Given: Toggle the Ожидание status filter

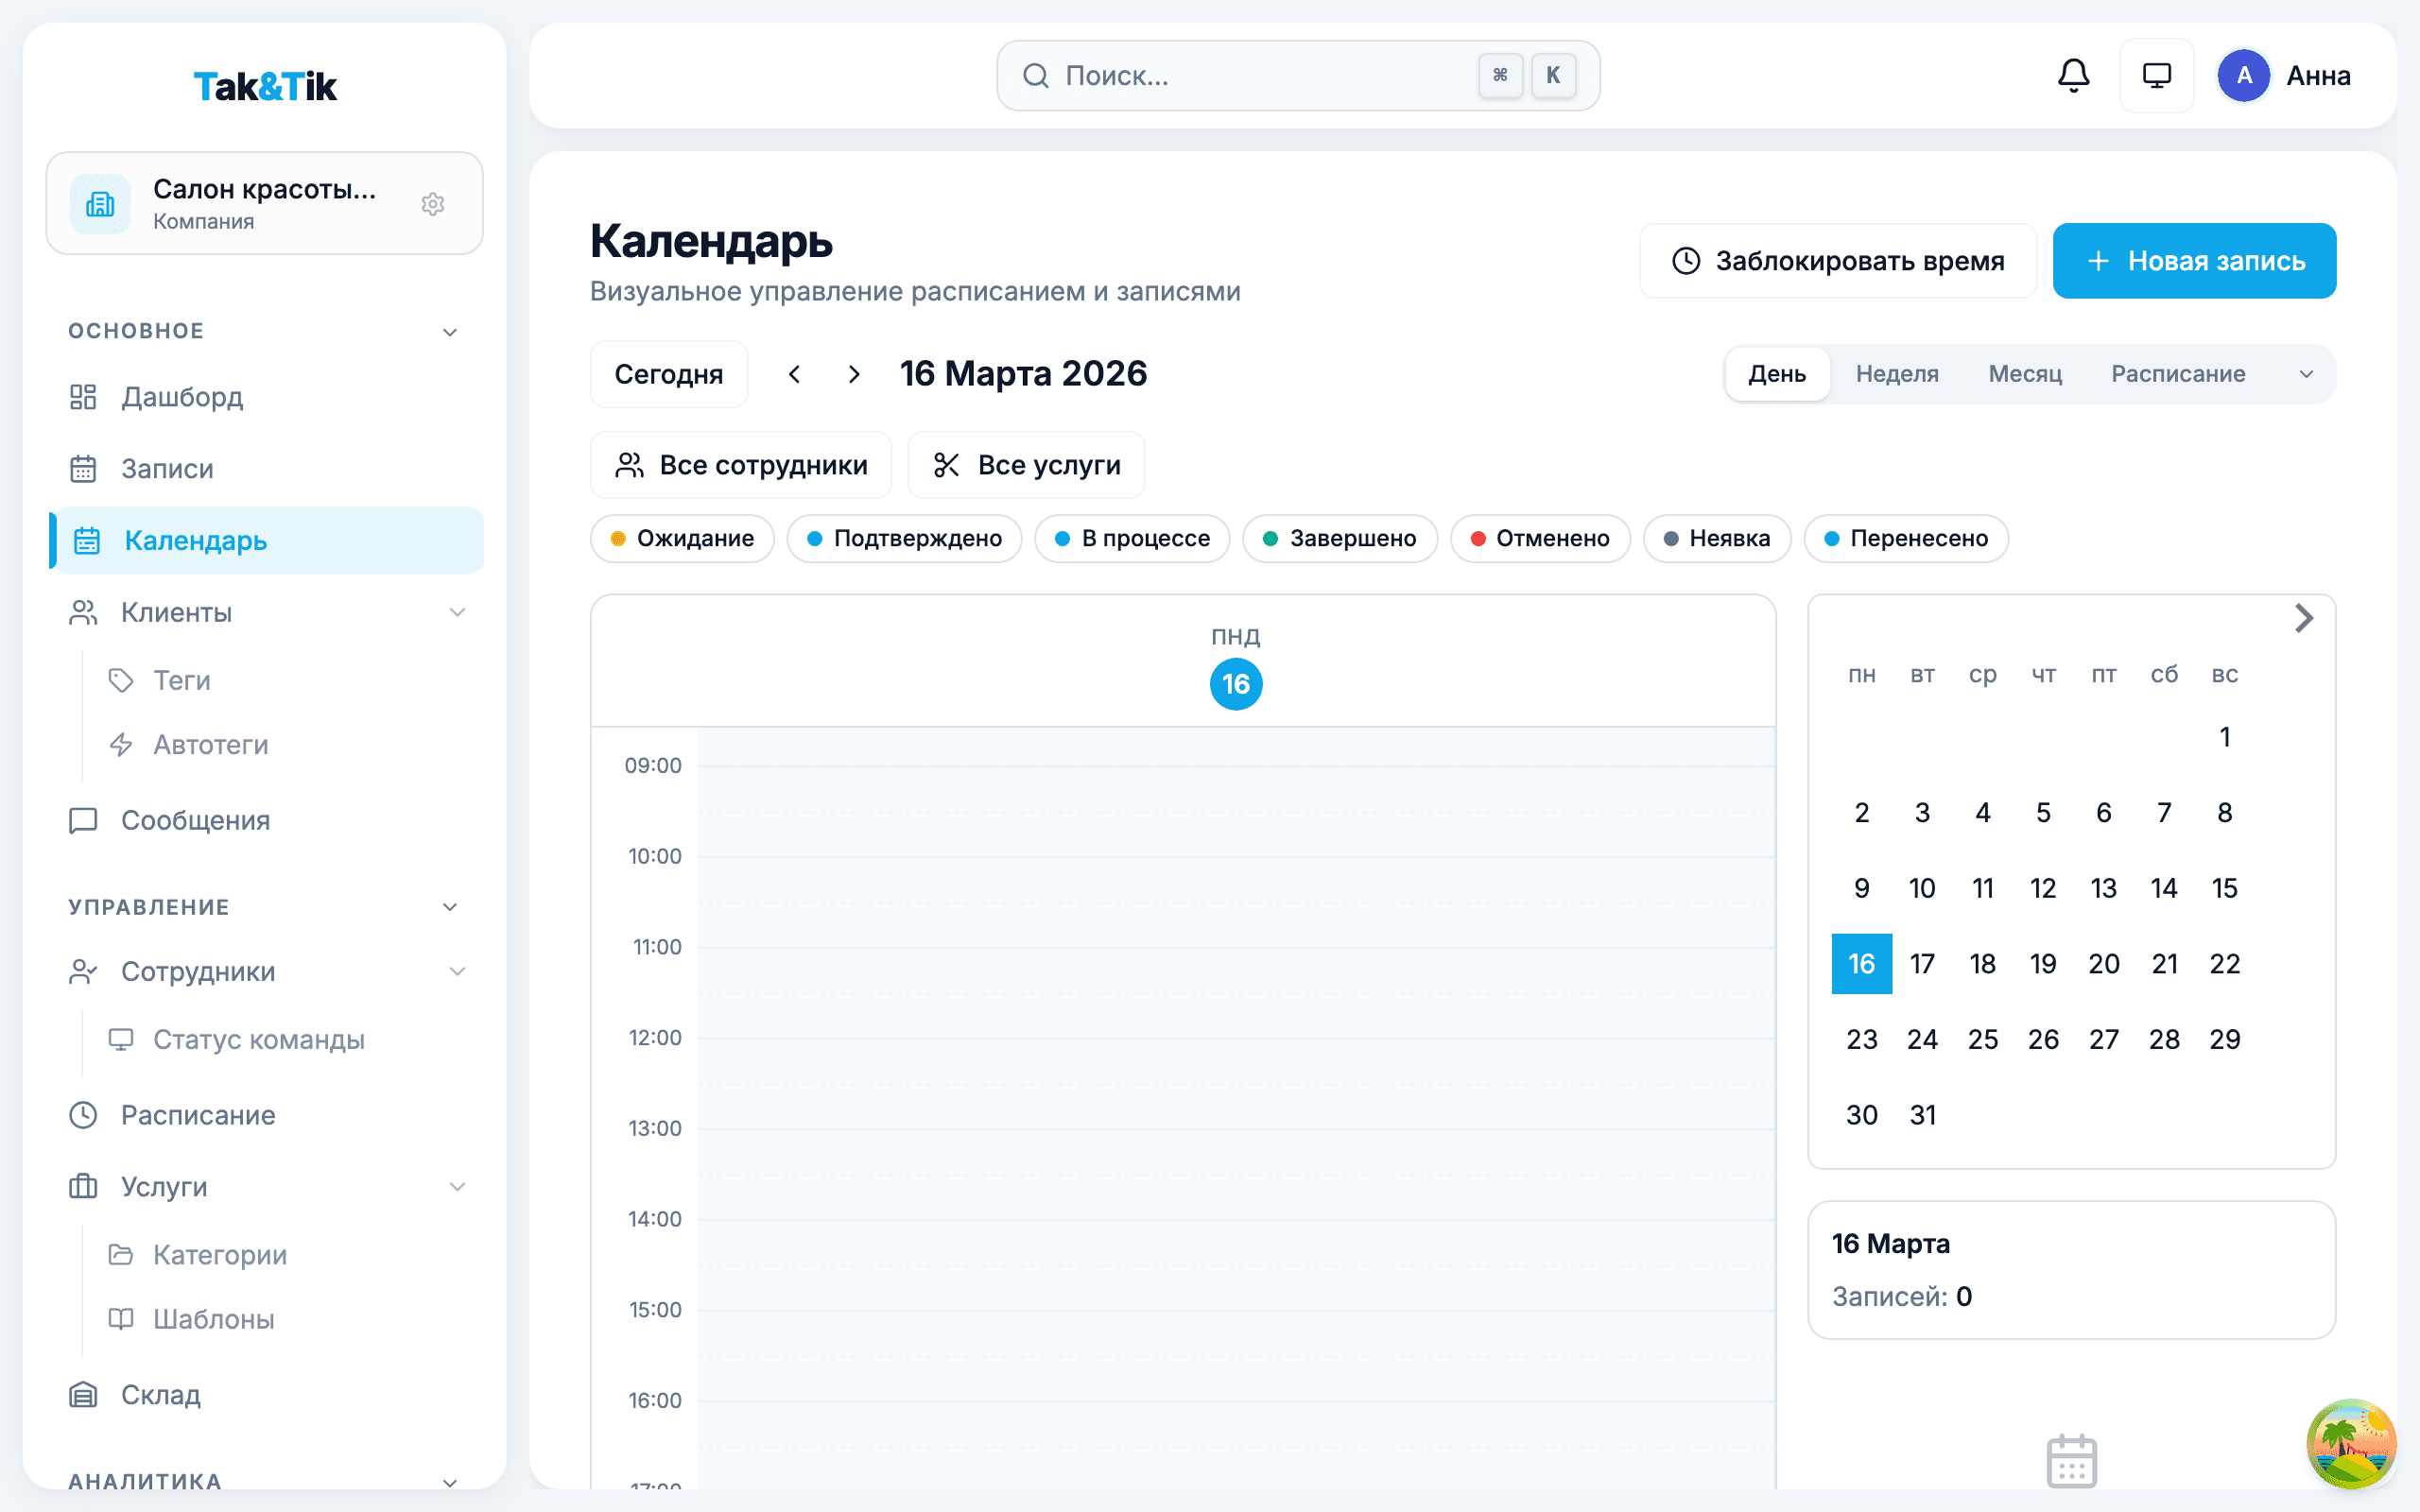Looking at the screenshot, I should pos(682,539).
